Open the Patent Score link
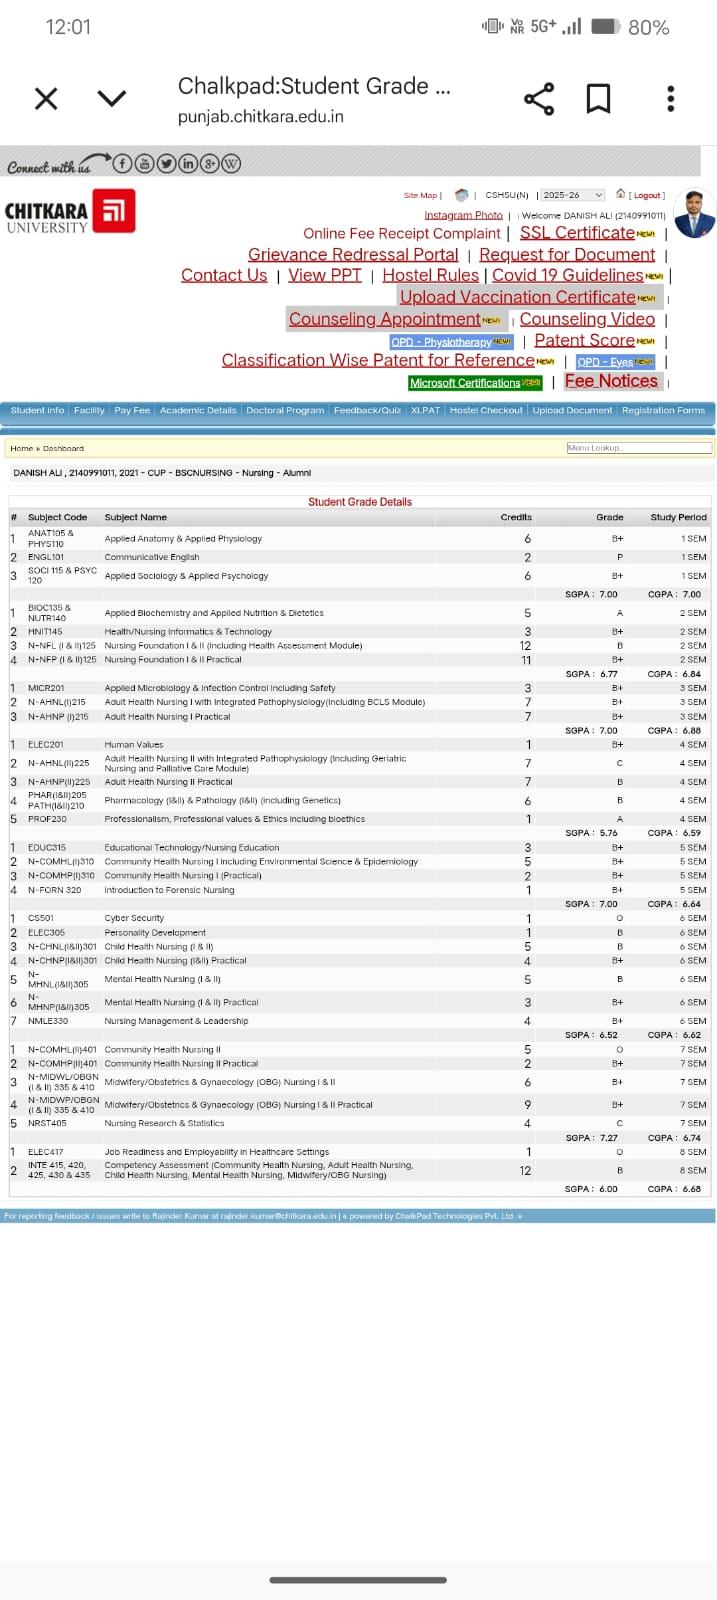717x1600 pixels. pyautogui.click(x=585, y=340)
